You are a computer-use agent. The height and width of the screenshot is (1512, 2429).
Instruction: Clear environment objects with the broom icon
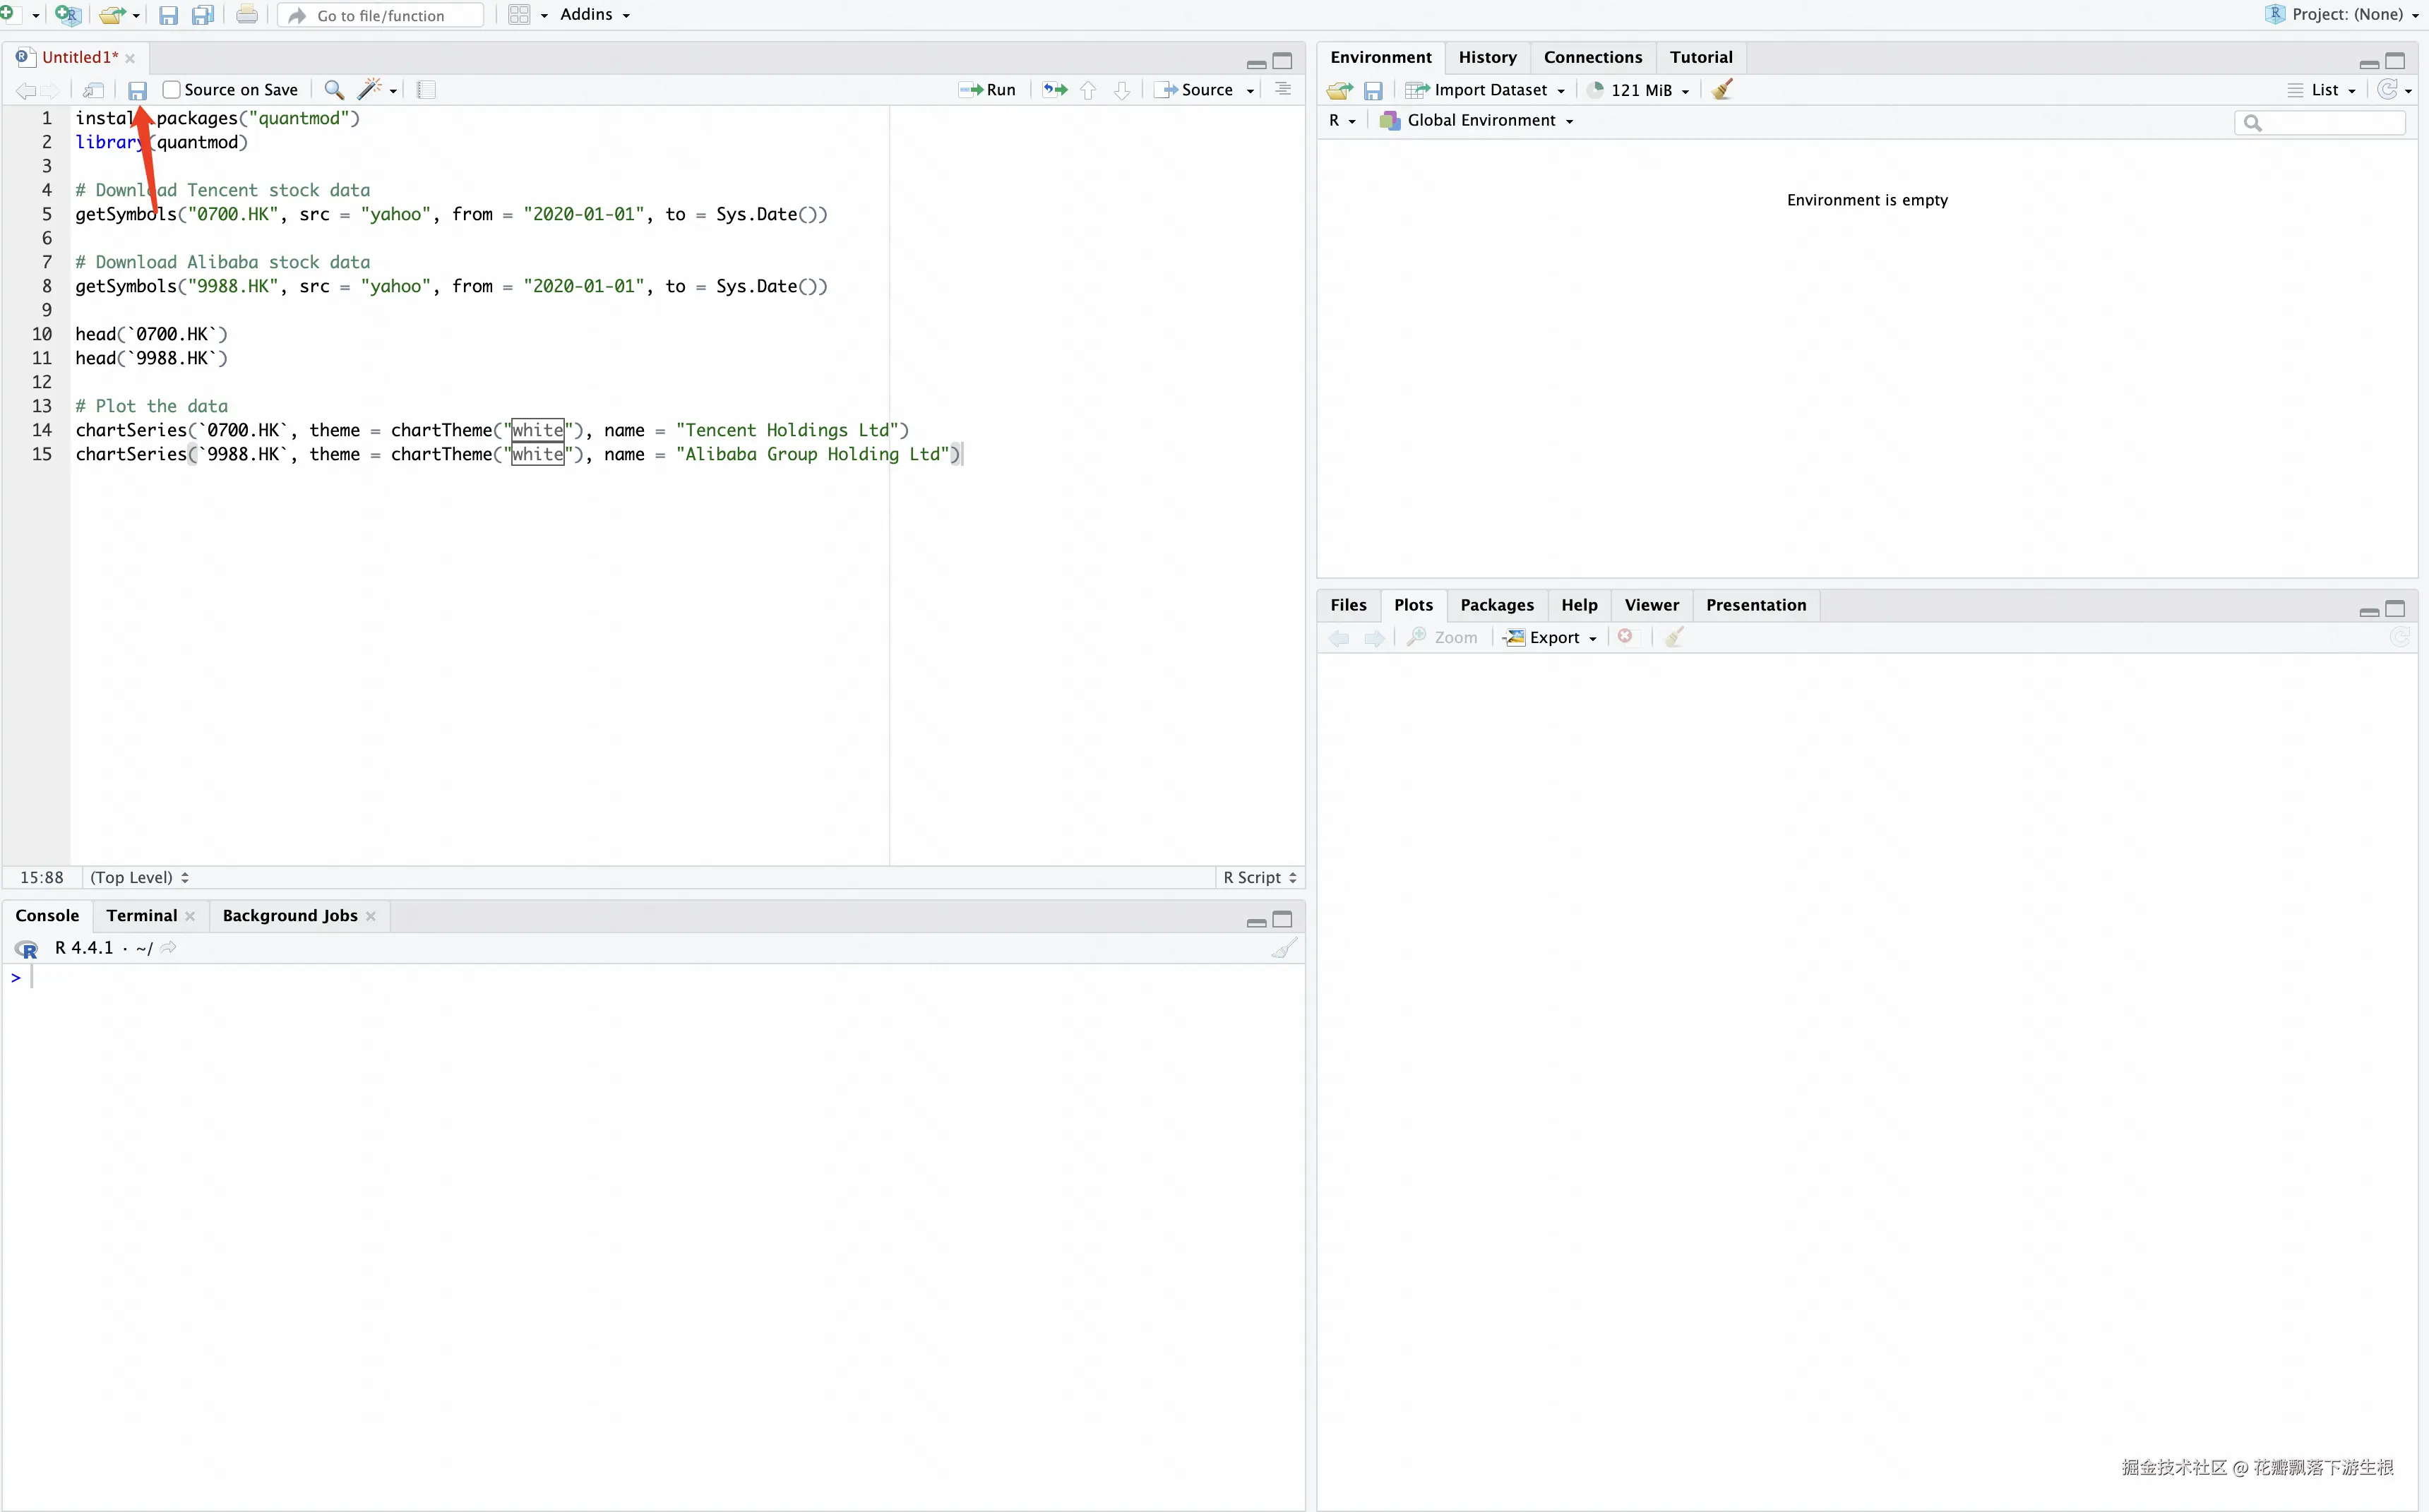pos(1721,90)
